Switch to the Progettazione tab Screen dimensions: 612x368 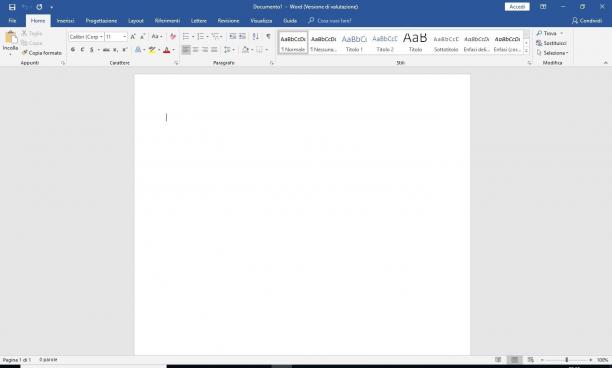[x=101, y=21]
